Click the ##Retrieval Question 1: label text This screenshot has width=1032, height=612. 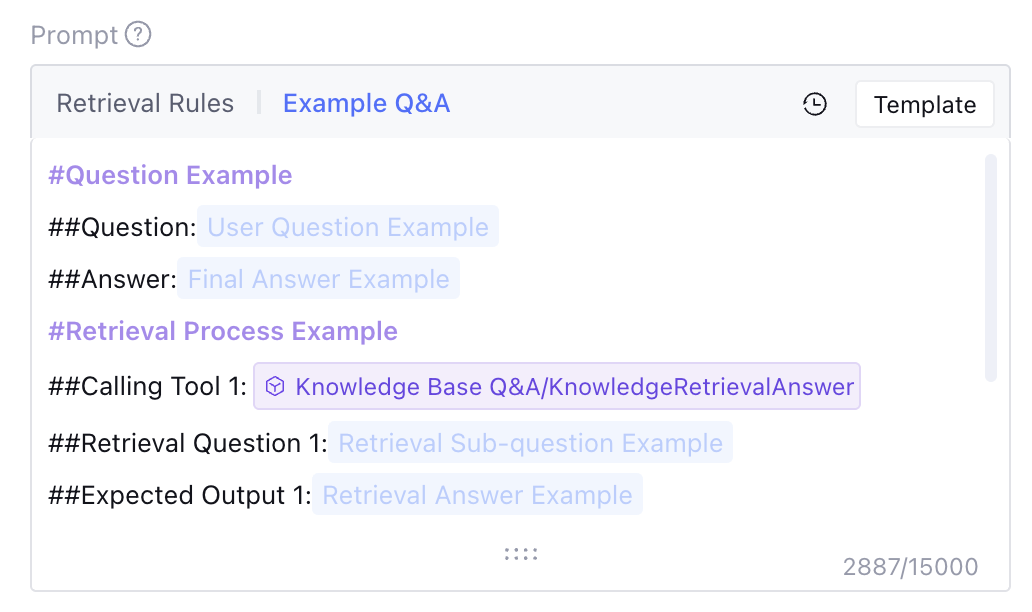187,443
